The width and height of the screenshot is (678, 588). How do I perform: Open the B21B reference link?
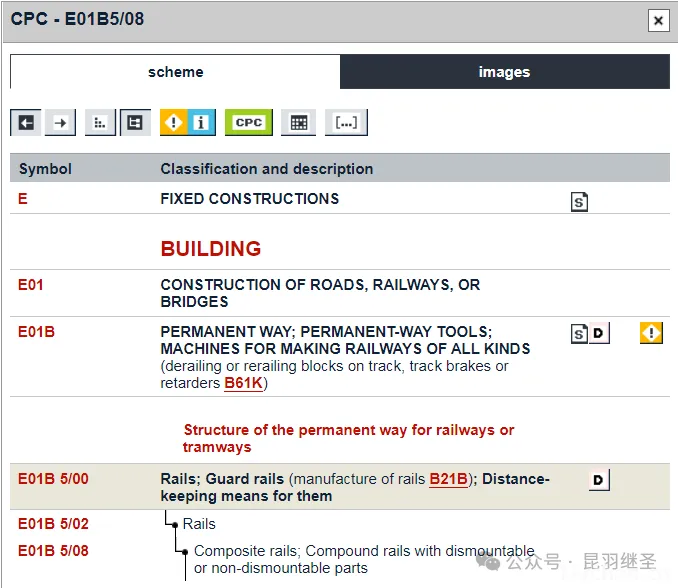point(449,479)
